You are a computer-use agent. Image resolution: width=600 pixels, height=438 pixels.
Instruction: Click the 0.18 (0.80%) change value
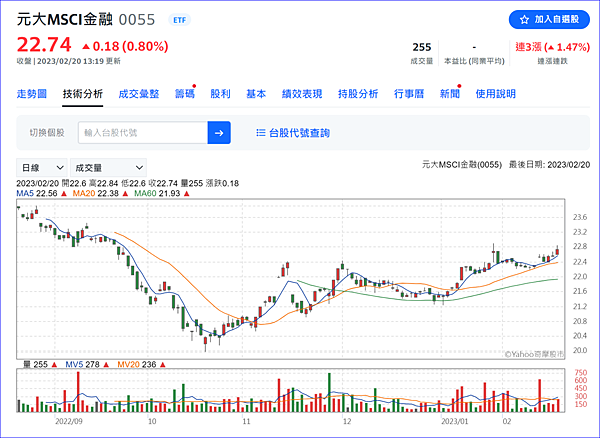[x=125, y=46]
